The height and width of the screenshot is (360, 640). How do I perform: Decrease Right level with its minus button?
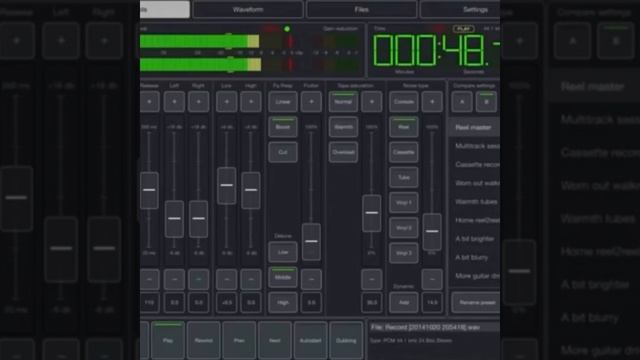(x=198, y=279)
